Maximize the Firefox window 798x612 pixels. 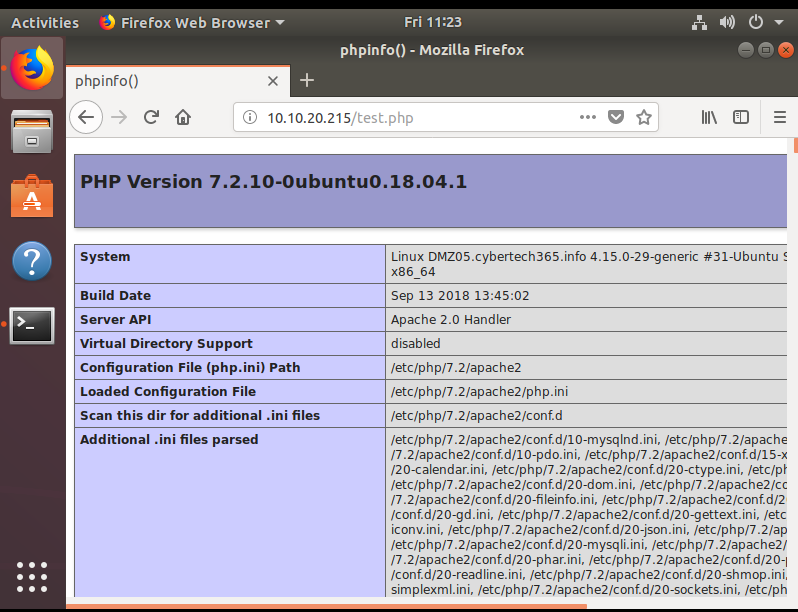(x=765, y=50)
